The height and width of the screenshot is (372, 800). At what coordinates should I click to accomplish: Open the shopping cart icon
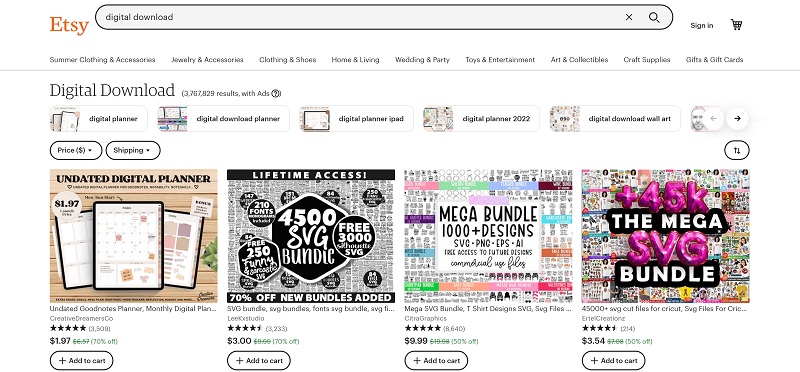[x=736, y=24]
